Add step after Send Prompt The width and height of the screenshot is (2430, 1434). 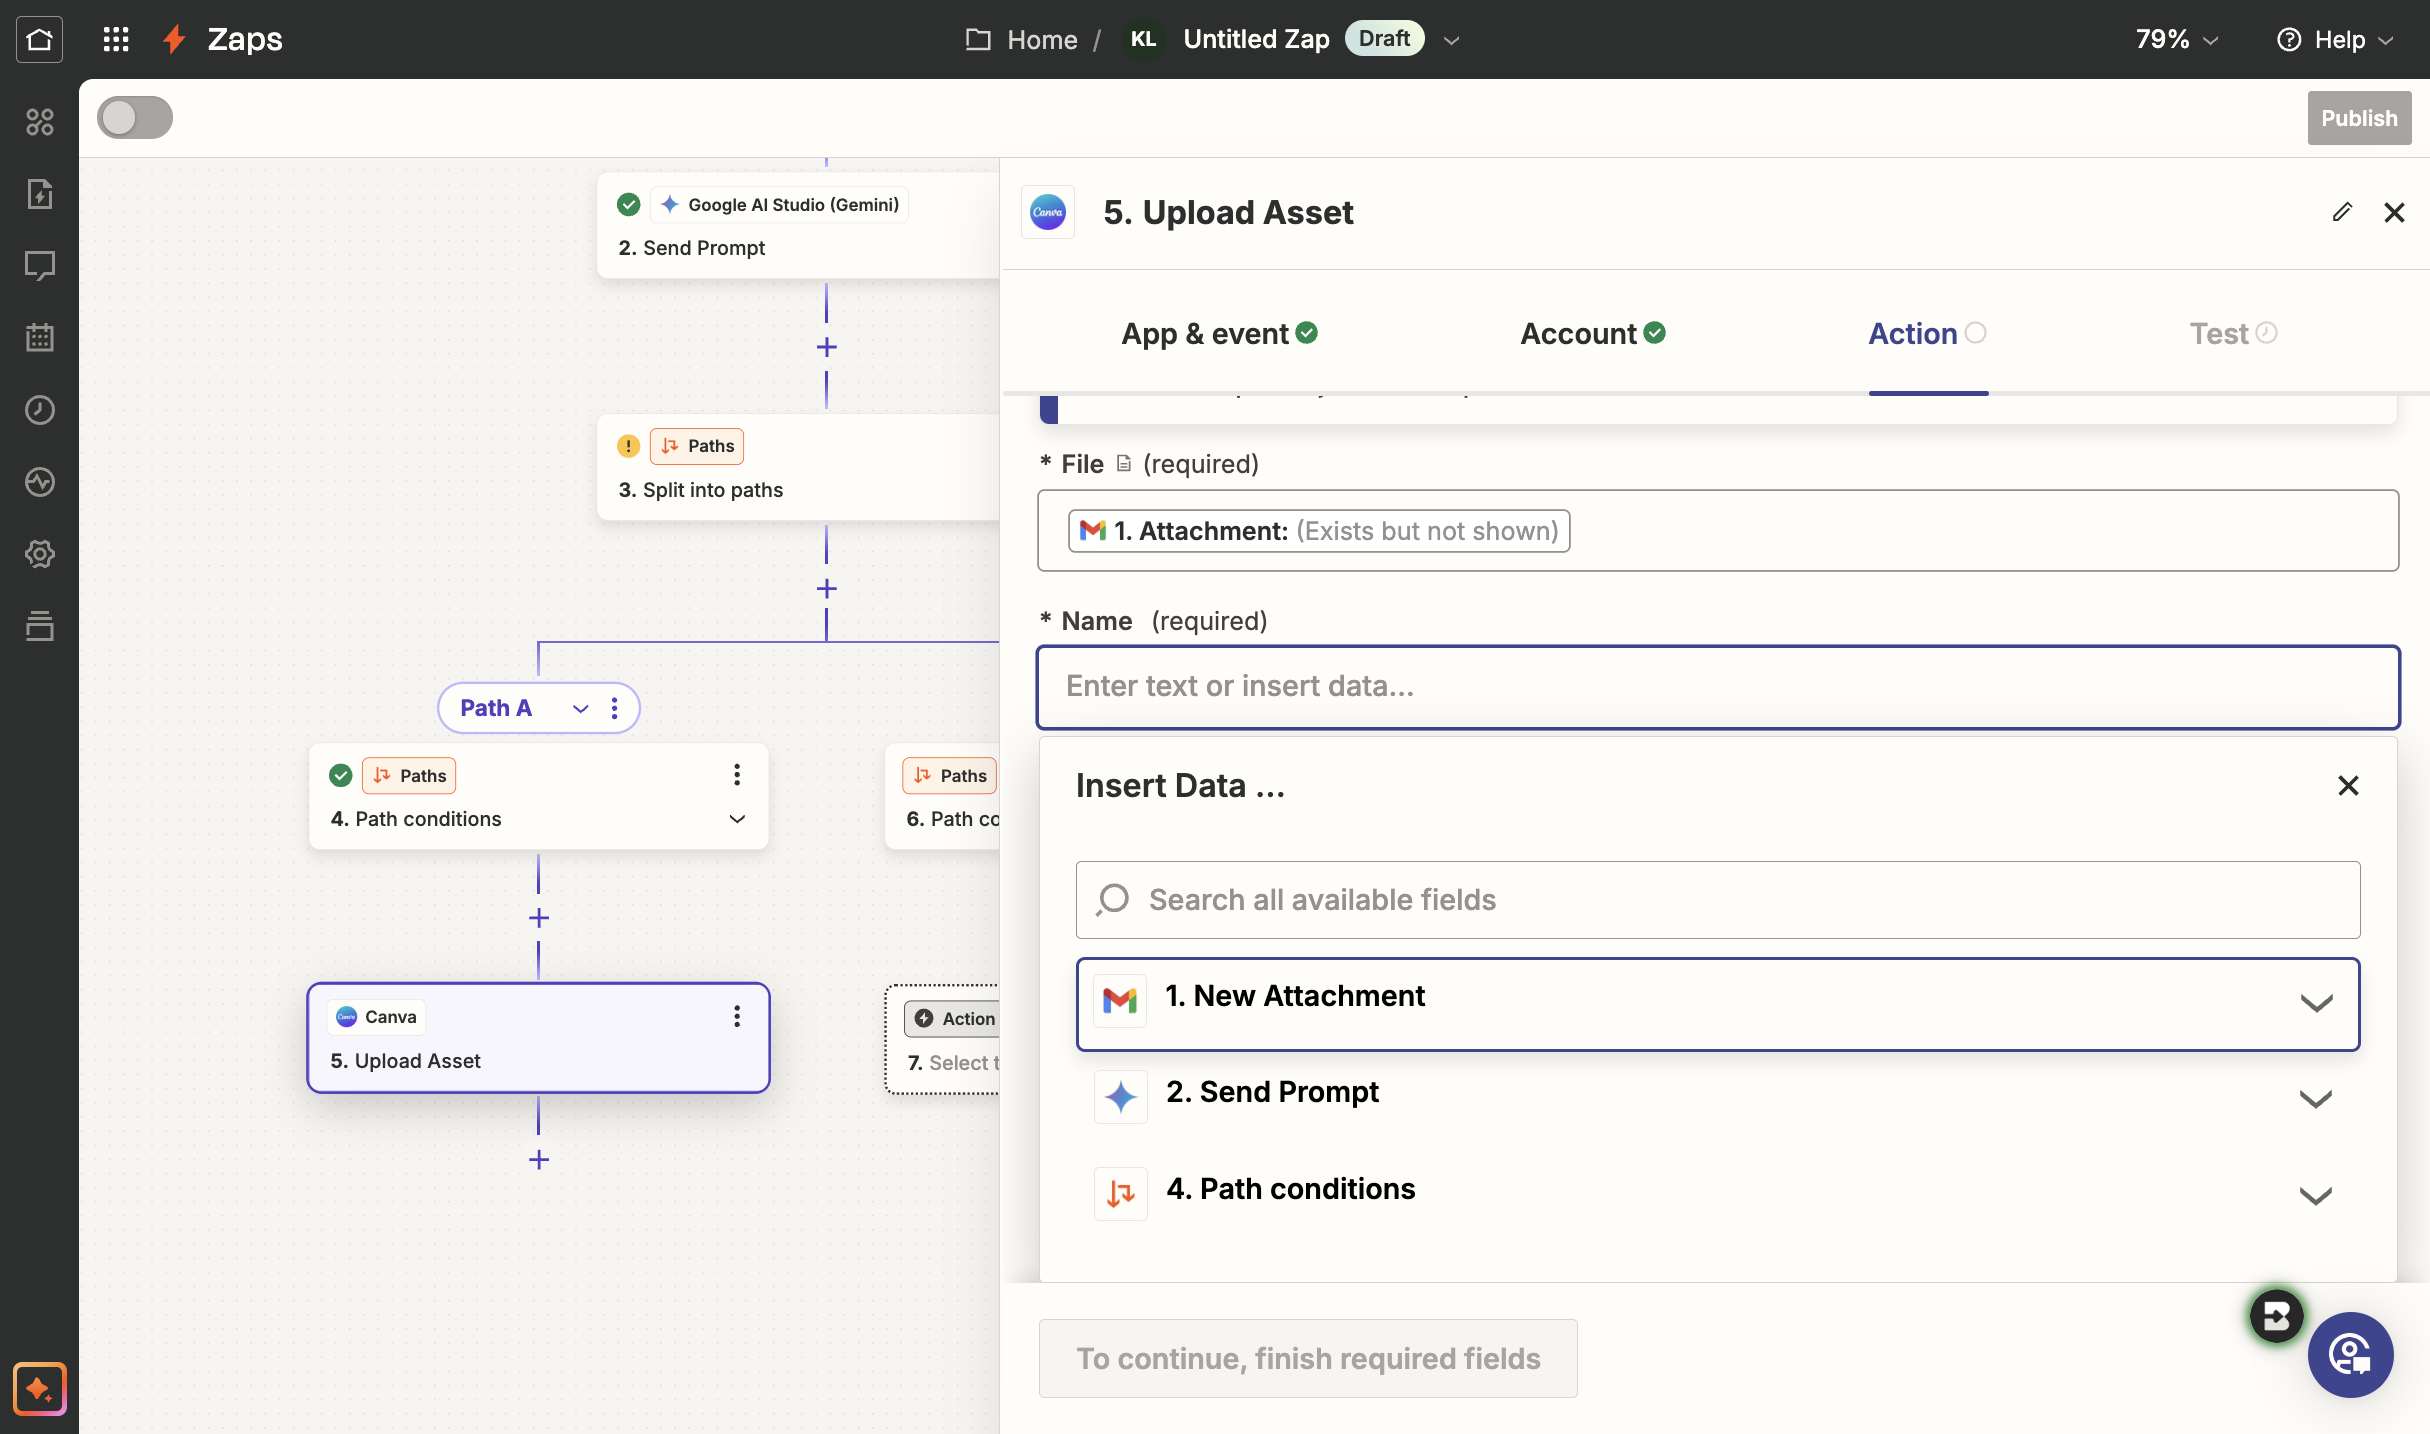point(826,347)
